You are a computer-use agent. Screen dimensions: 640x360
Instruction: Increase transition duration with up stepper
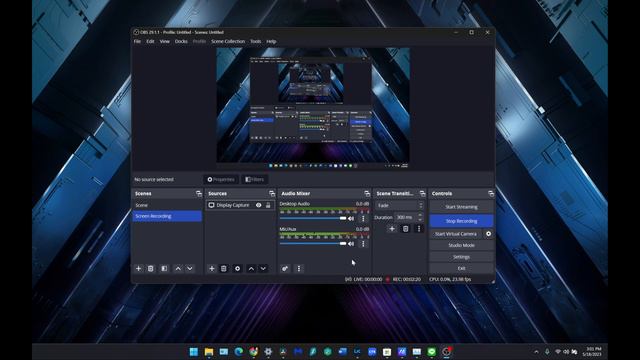[x=420, y=215]
